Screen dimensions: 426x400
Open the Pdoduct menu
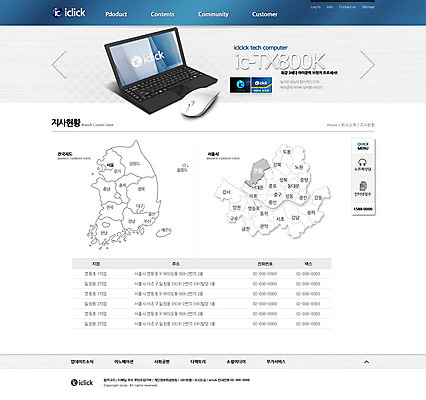[116, 14]
